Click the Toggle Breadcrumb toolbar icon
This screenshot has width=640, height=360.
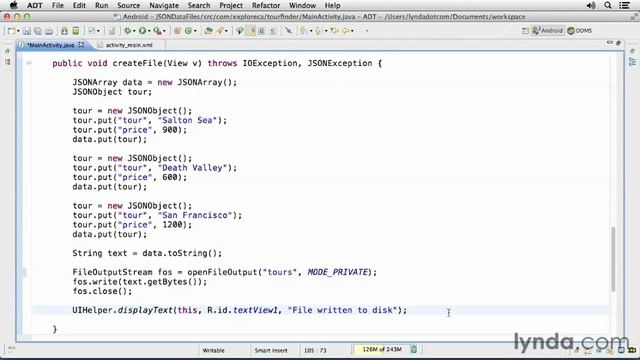coord(240,31)
